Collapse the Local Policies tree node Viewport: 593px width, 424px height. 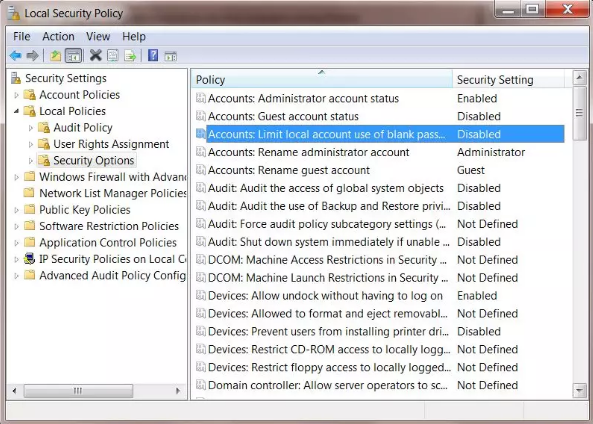(x=16, y=111)
